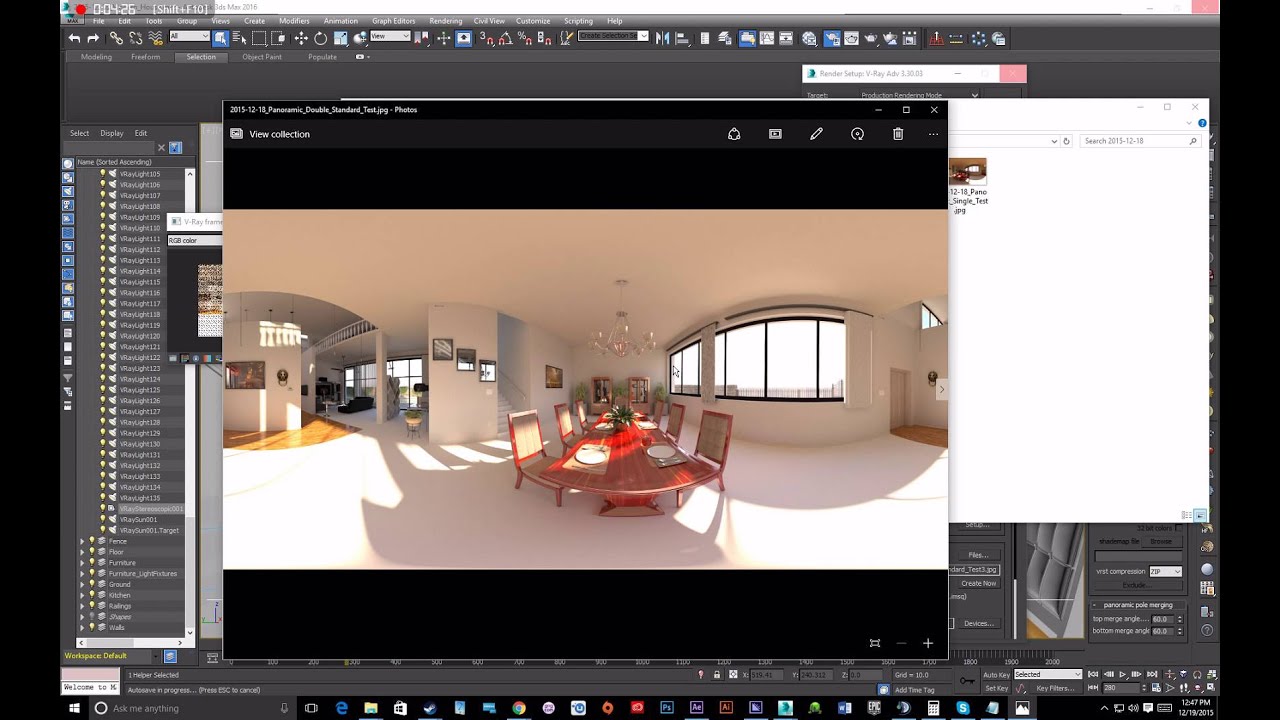This screenshot has width=1280, height=720.
Task: Open the key mode Selected dropdown
Action: [1047, 675]
